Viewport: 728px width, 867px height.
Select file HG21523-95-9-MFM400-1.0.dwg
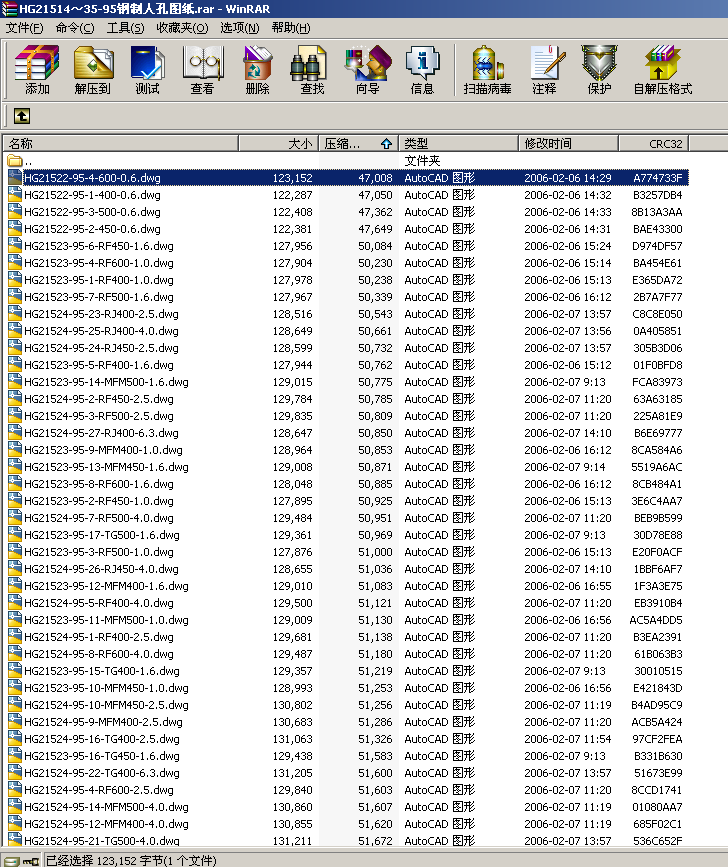[103, 450]
